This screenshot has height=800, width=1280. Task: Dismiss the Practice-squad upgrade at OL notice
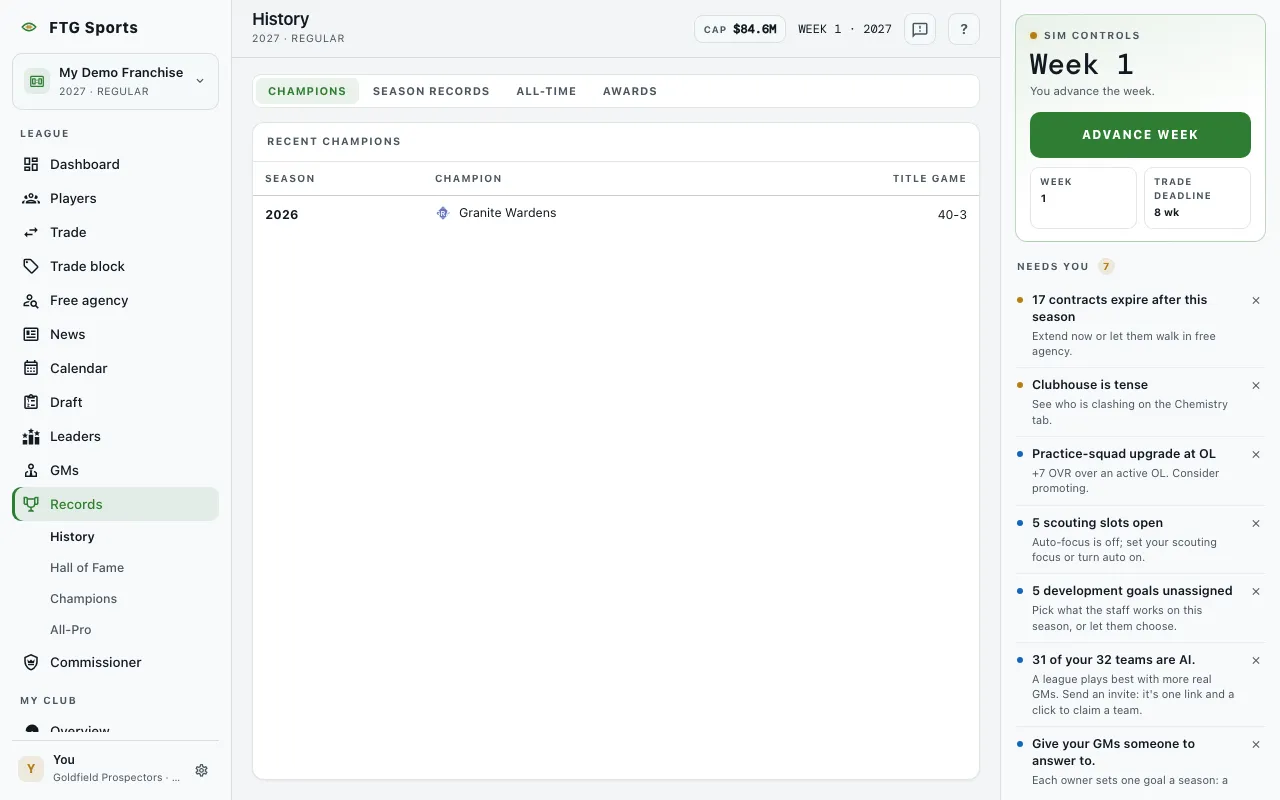1256,454
